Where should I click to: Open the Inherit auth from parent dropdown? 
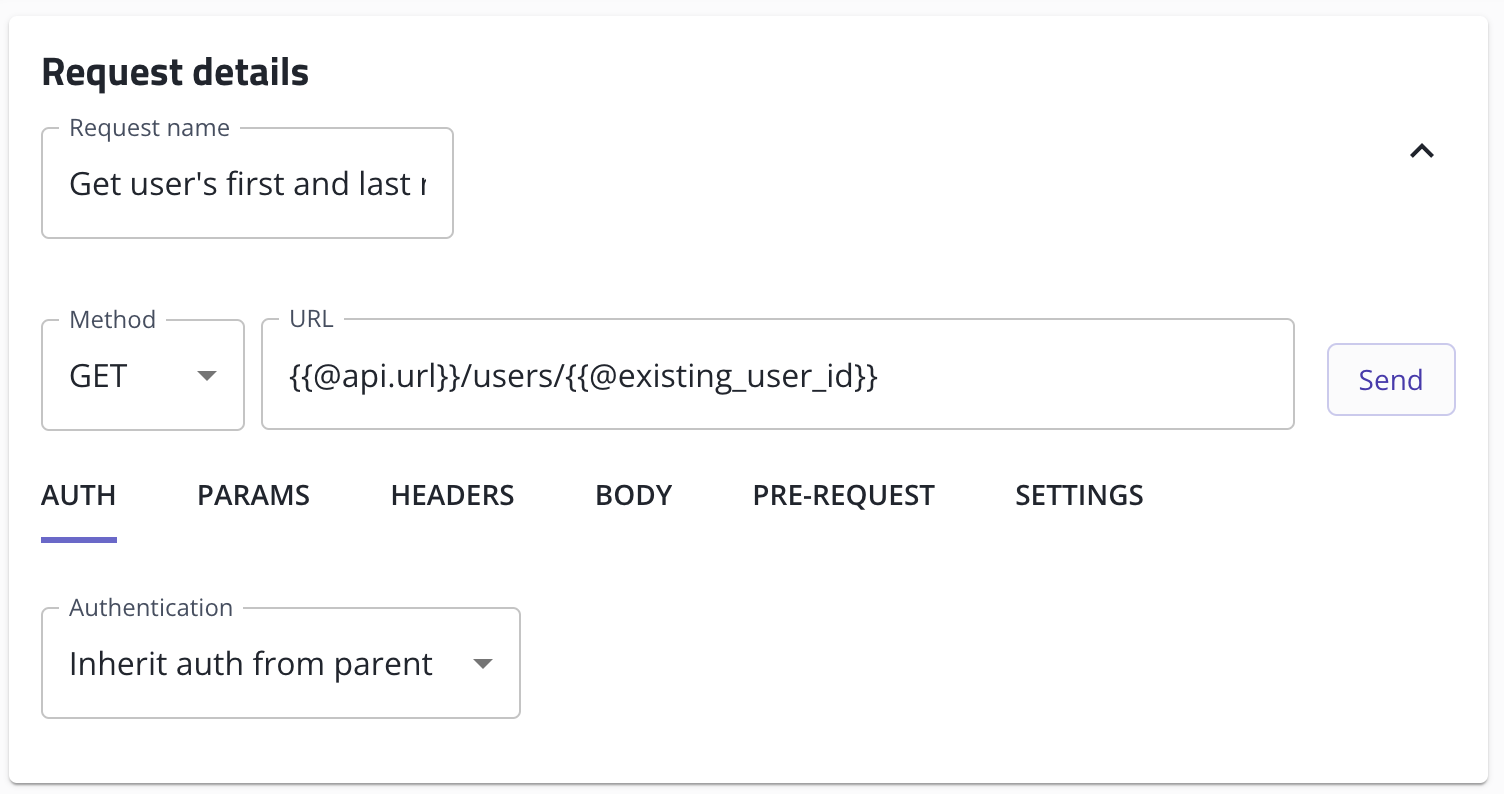coord(281,663)
